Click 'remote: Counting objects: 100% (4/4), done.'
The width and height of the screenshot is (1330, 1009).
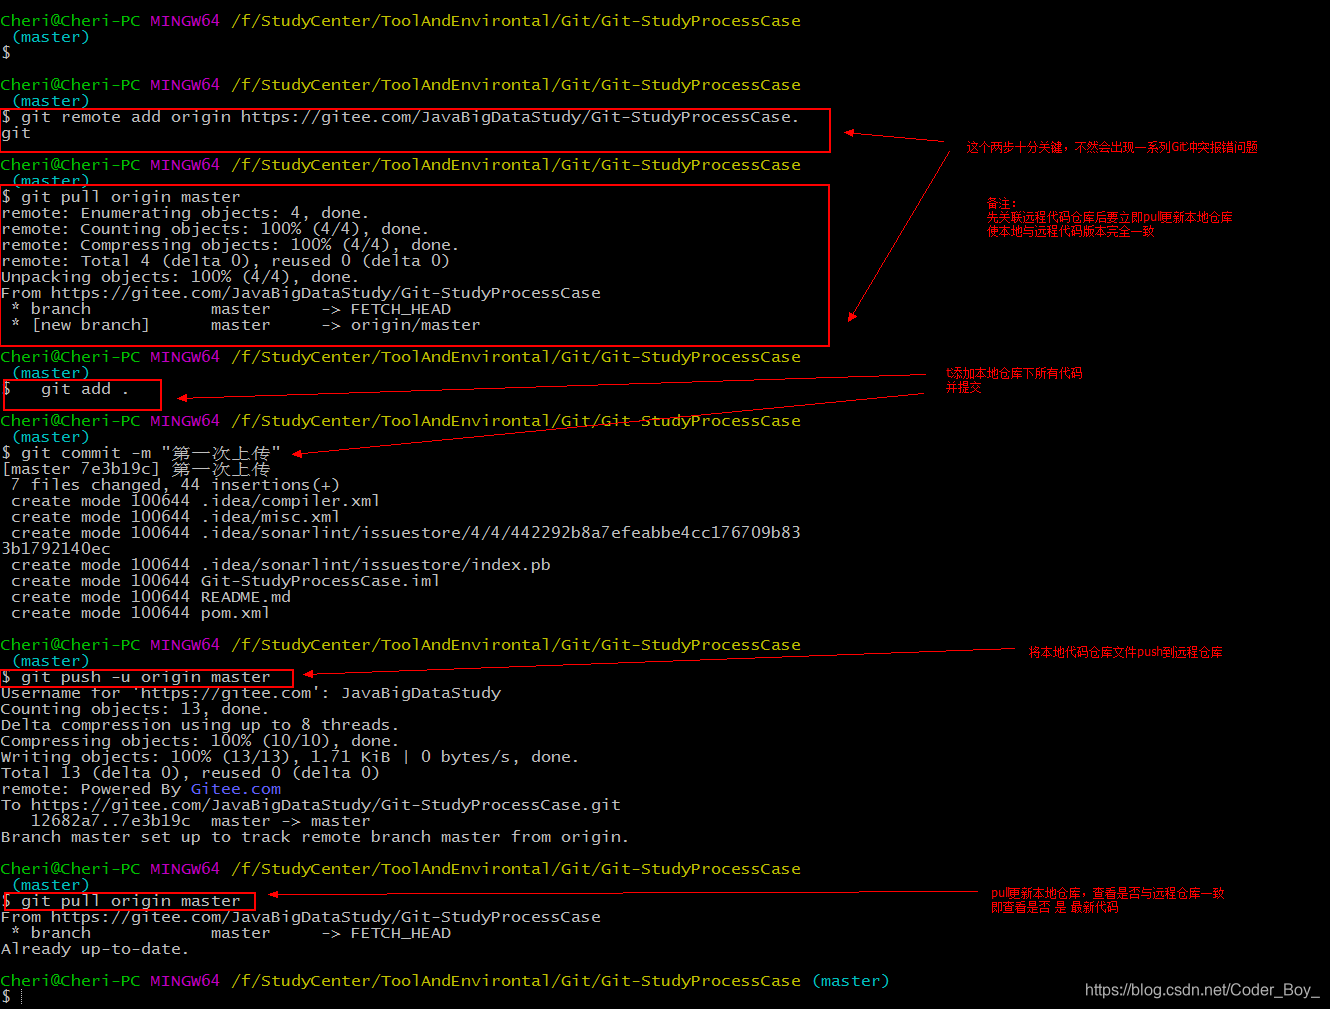tap(215, 229)
